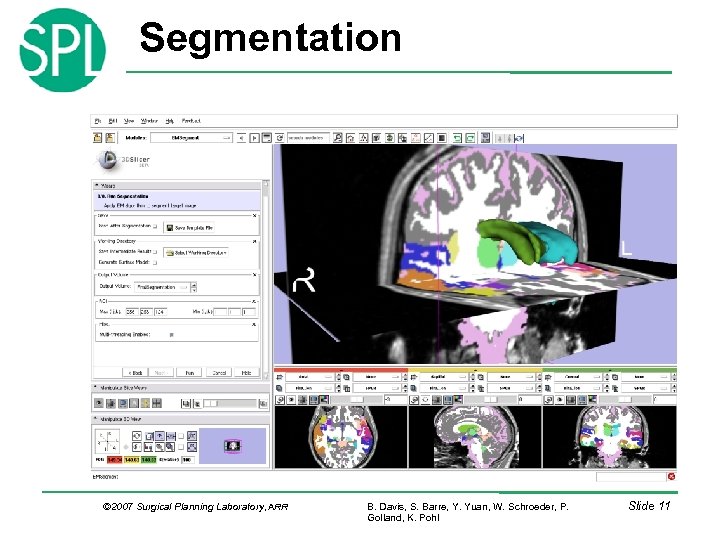The height and width of the screenshot is (540, 720).
Task: Toggle Save Intermediate Results checkbox
Action: [155, 252]
